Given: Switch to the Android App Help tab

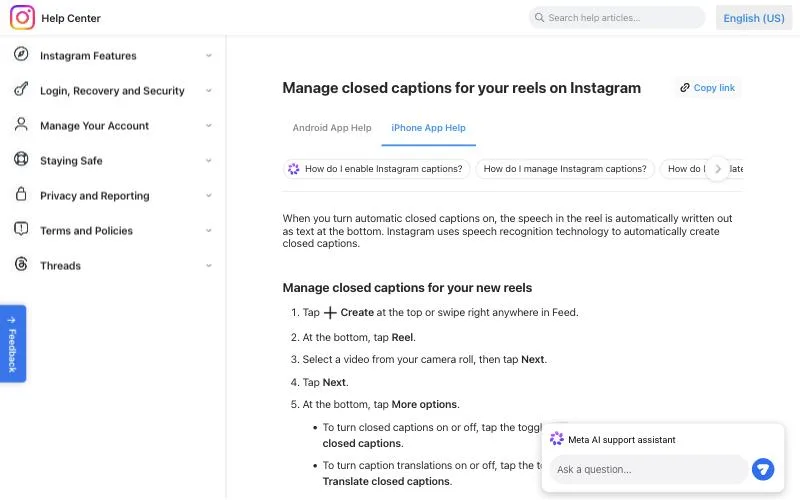Looking at the screenshot, I should (332, 128).
